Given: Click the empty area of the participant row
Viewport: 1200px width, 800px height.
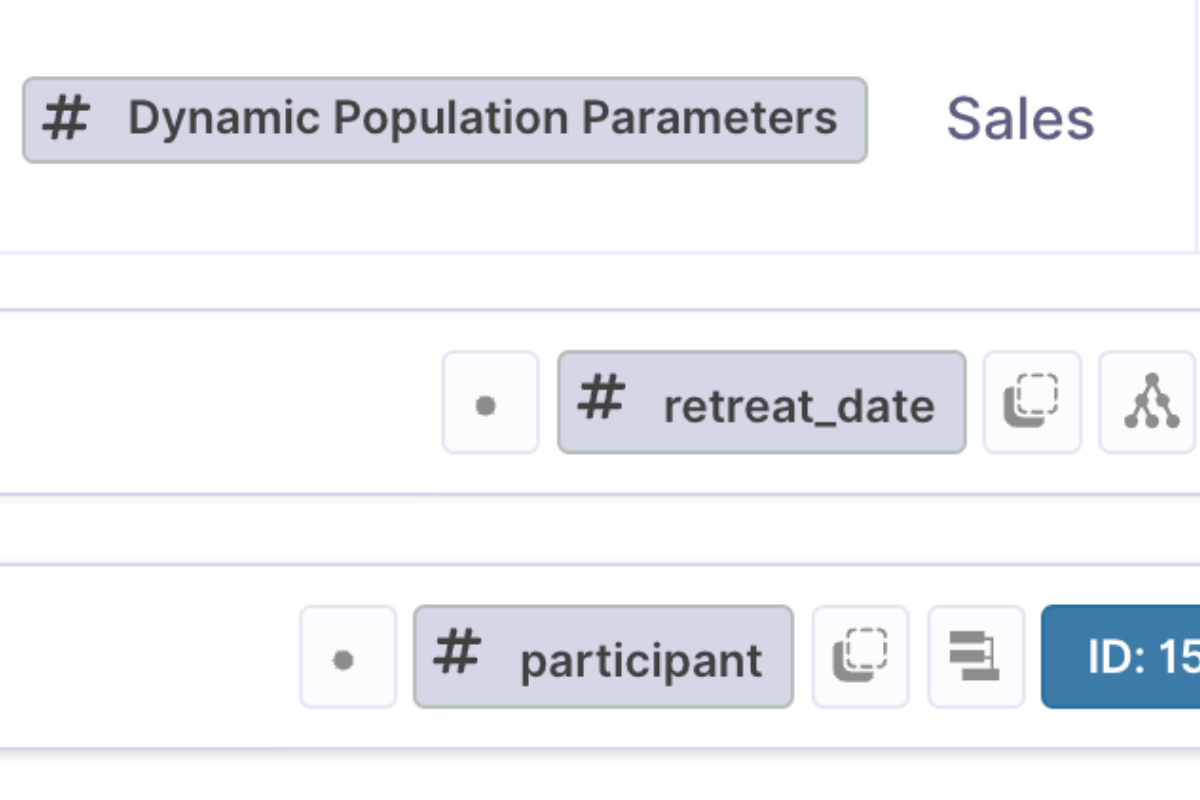Looking at the screenshot, I should [150, 657].
